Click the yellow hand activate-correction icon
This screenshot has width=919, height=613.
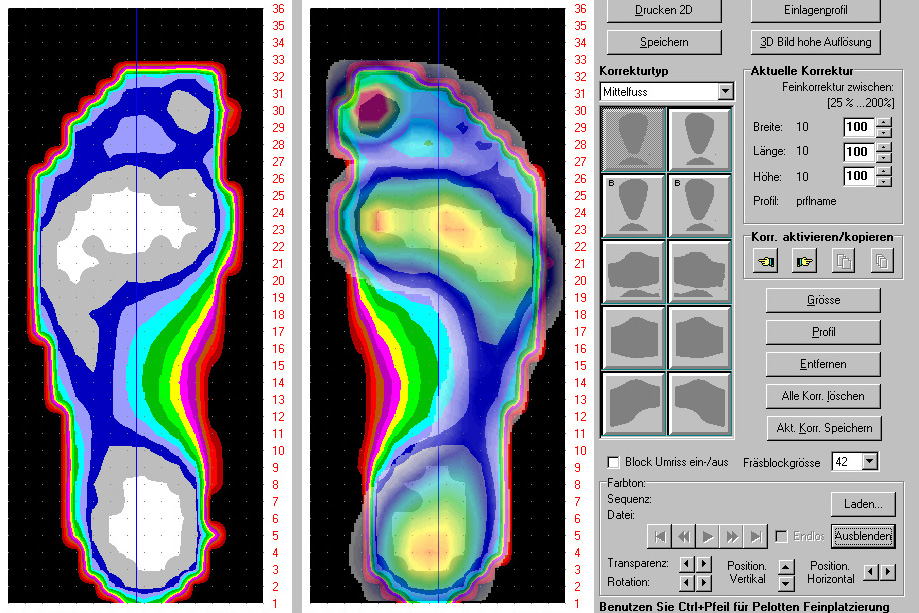[x=768, y=261]
